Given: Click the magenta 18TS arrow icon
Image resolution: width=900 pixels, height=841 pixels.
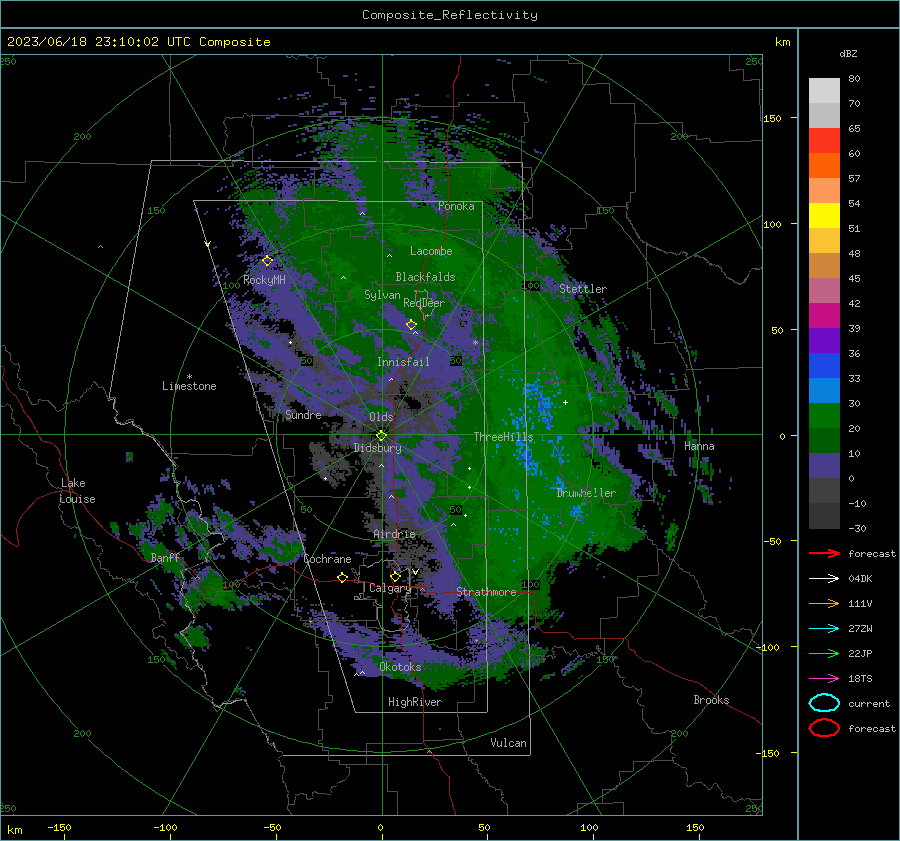Looking at the screenshot, I should point(824,679).
